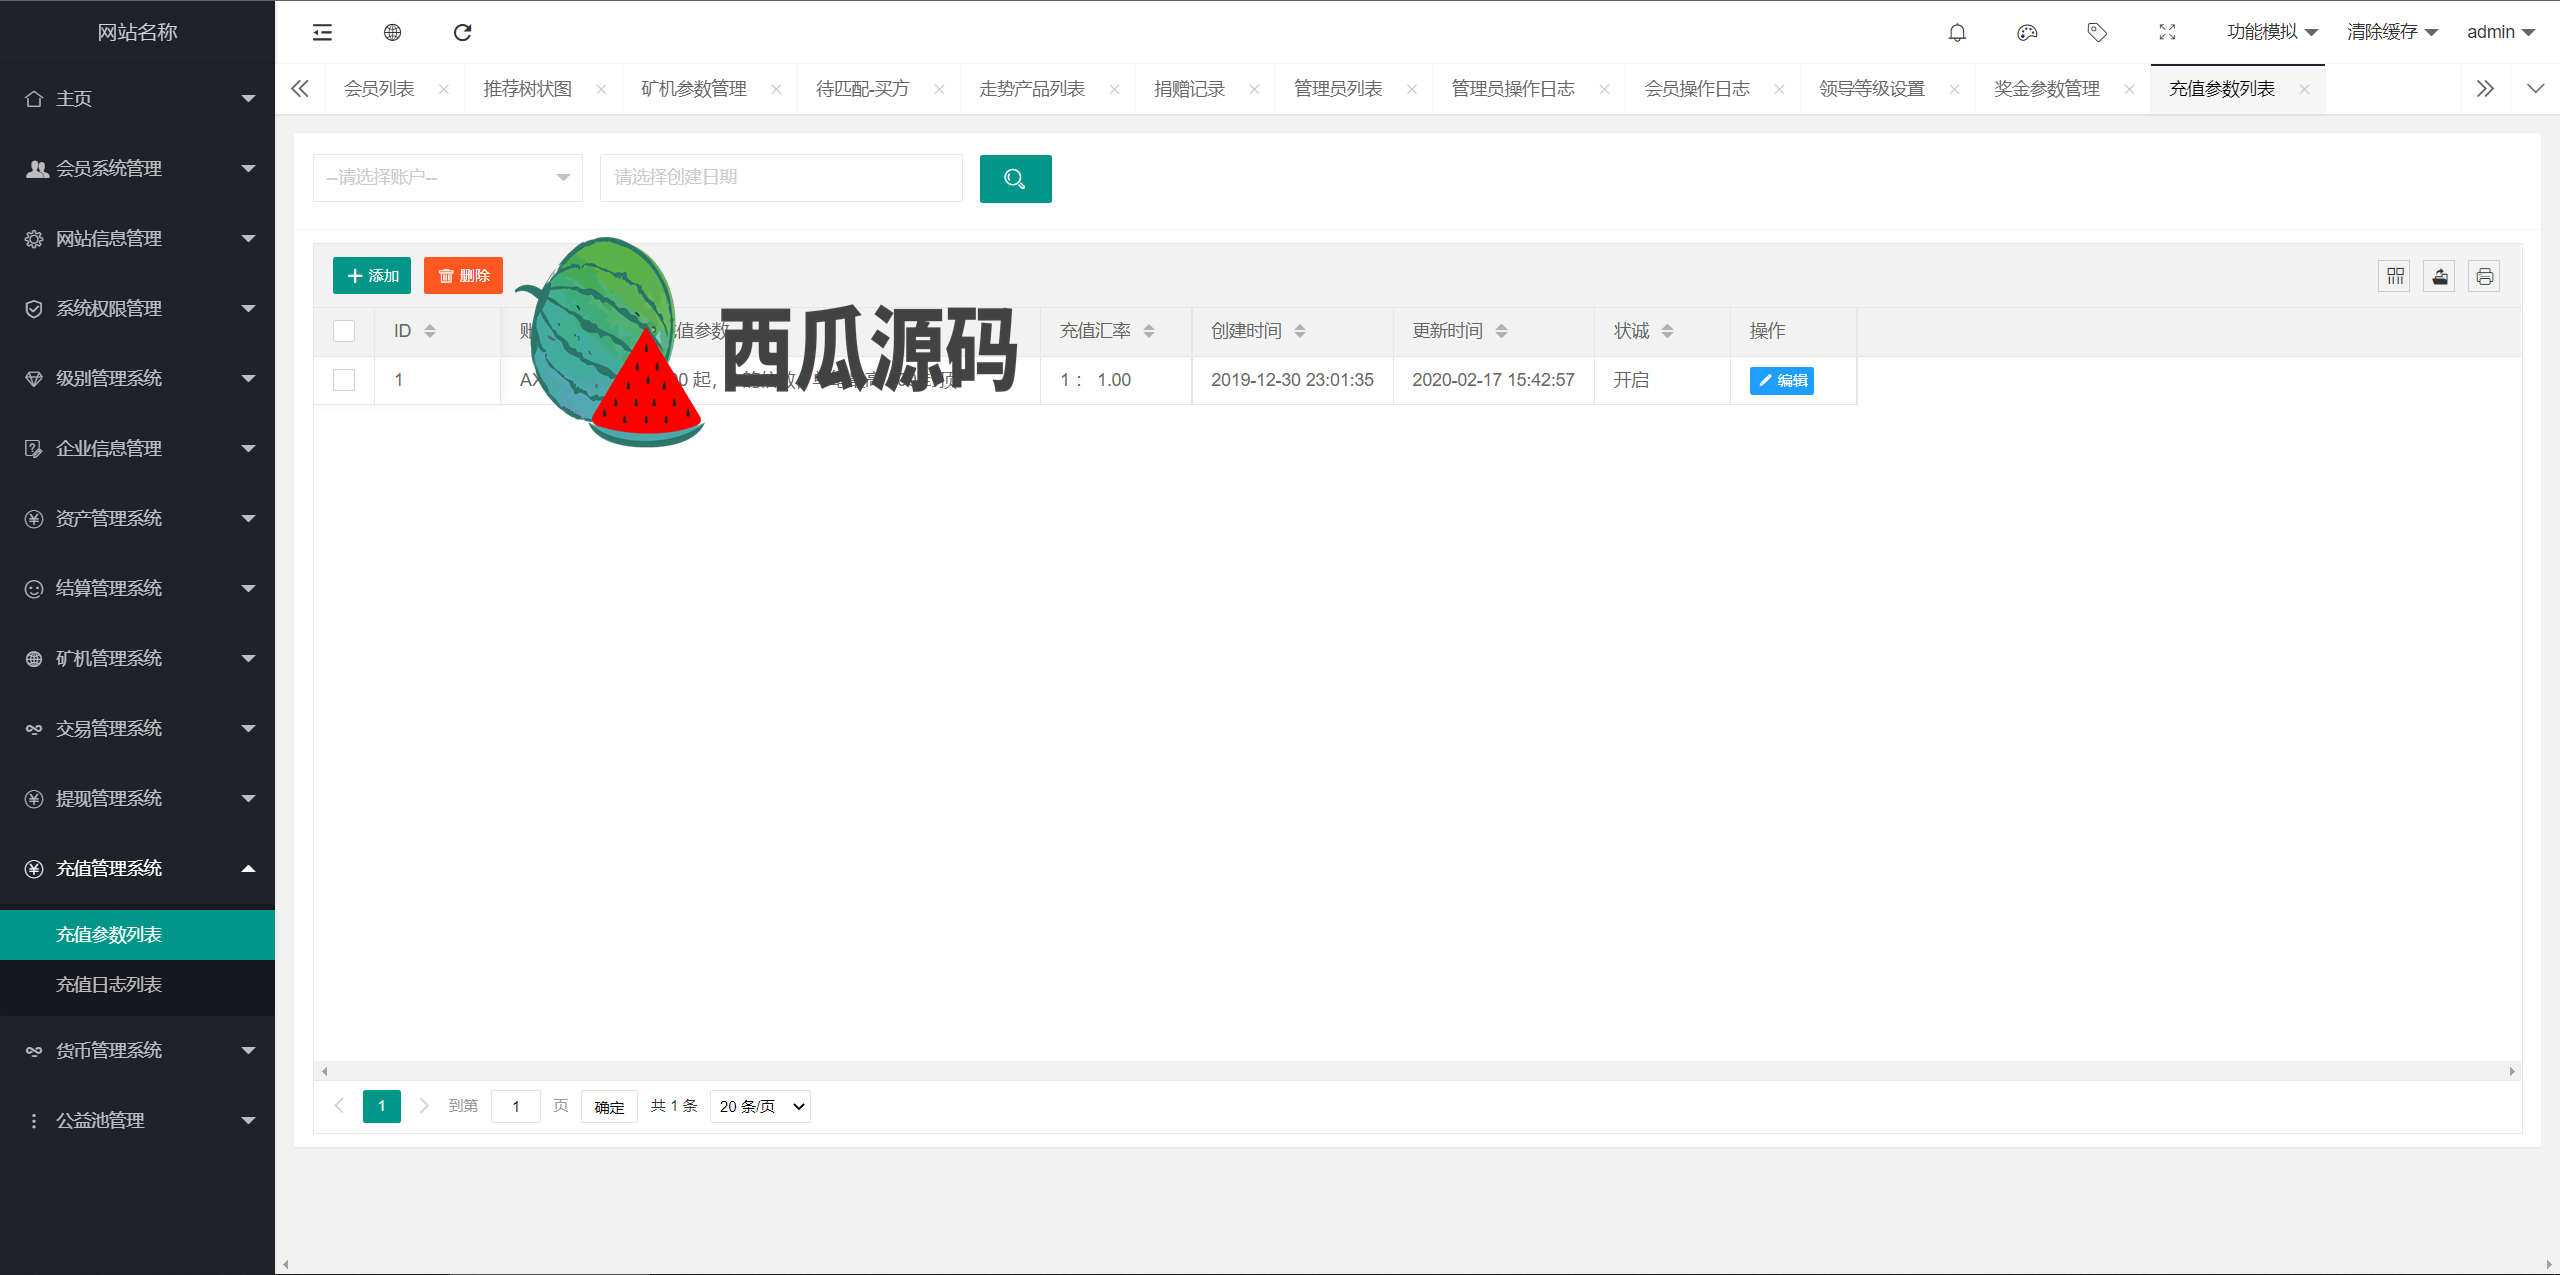Check the checkbox for row ID 1
Screen dimensions: 2560x1275
pos(344,380)
